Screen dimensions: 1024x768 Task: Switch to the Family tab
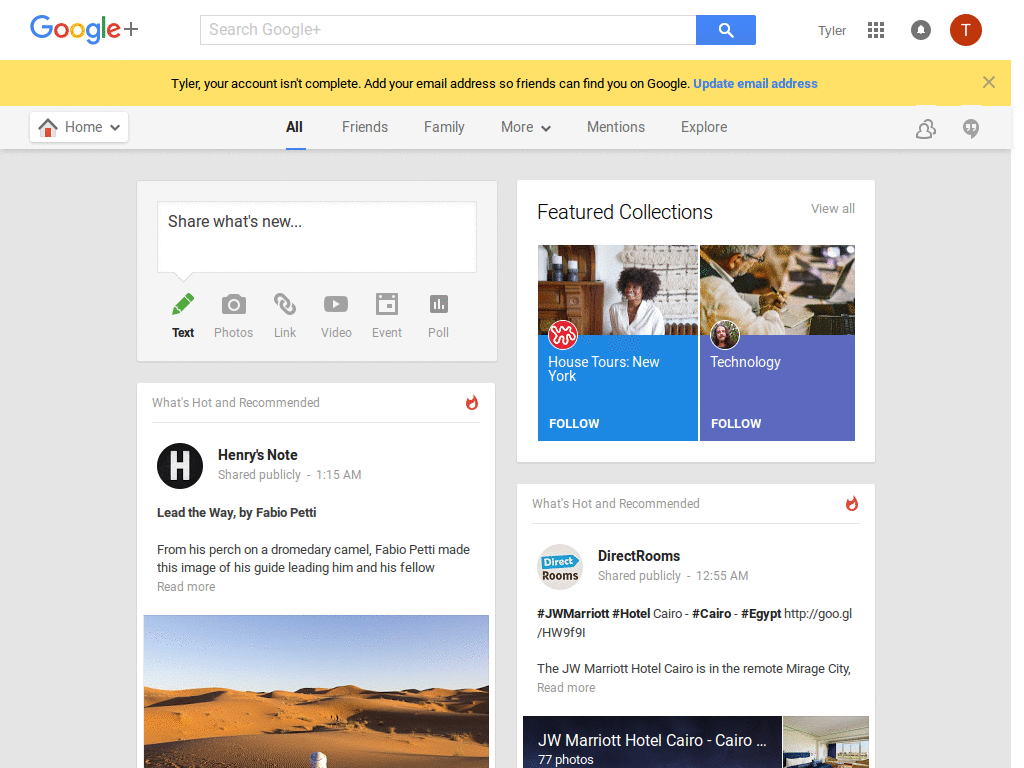click(x=444, y=127)
